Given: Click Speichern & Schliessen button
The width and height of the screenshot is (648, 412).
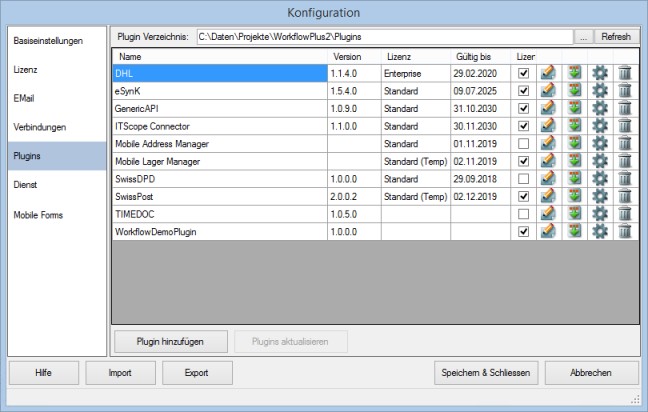Looking at the screenshot, I should point(486,373).
